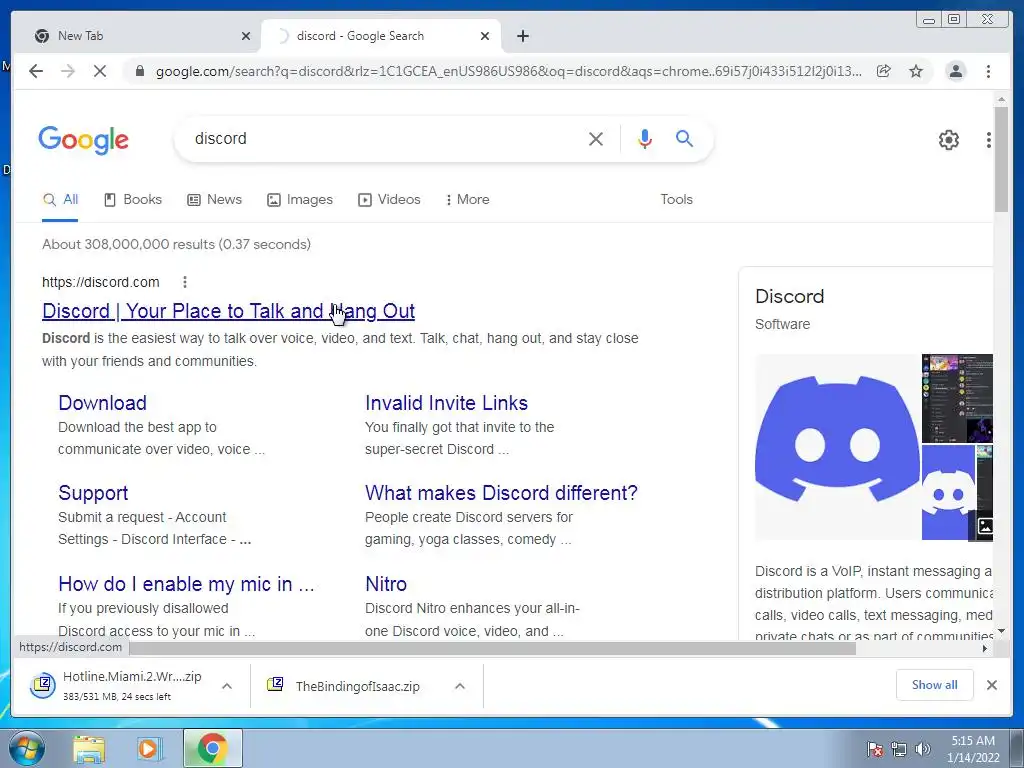
Task: Open Chrome's three-dot menu
Action: (x=988, y=71)
